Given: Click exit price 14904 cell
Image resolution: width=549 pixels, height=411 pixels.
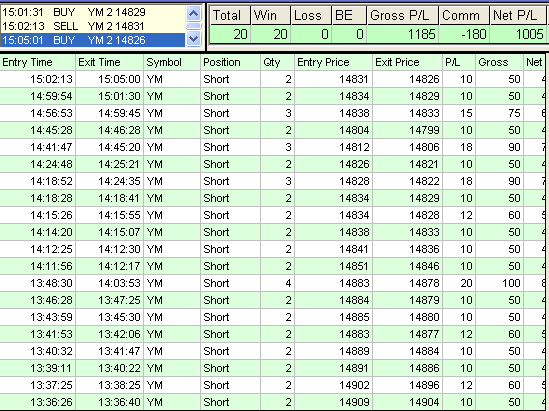Looking at the screenshot, I should (407, 402).
